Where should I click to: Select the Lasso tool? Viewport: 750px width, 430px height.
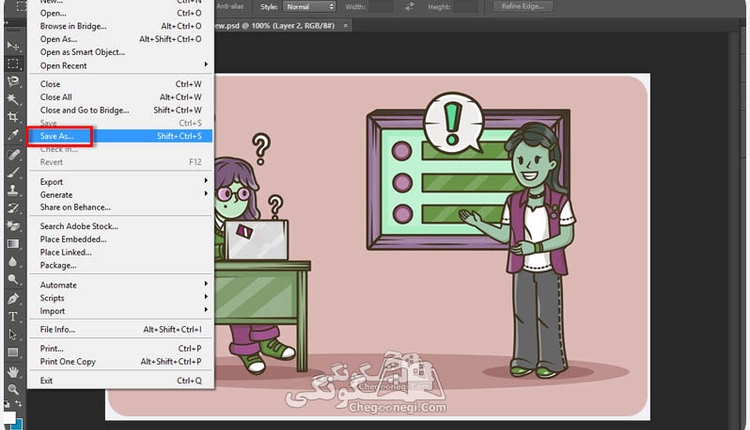click(x=13, y=81)
